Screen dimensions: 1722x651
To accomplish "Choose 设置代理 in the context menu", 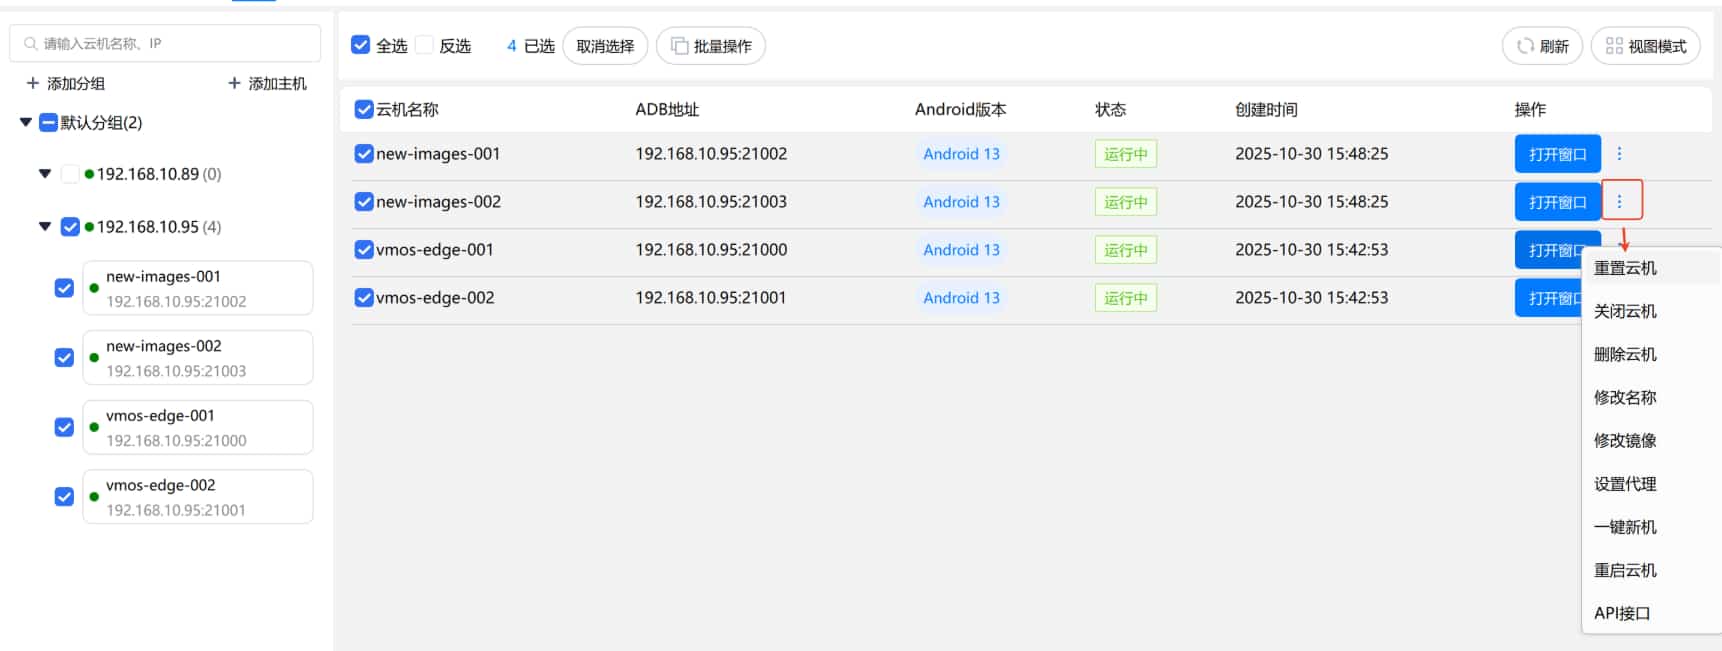I will 1625,484.
